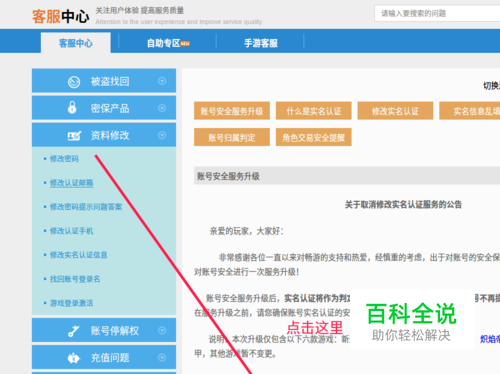
Task: Click the 资料修改 edit card icon
Action: coord(74,136)
